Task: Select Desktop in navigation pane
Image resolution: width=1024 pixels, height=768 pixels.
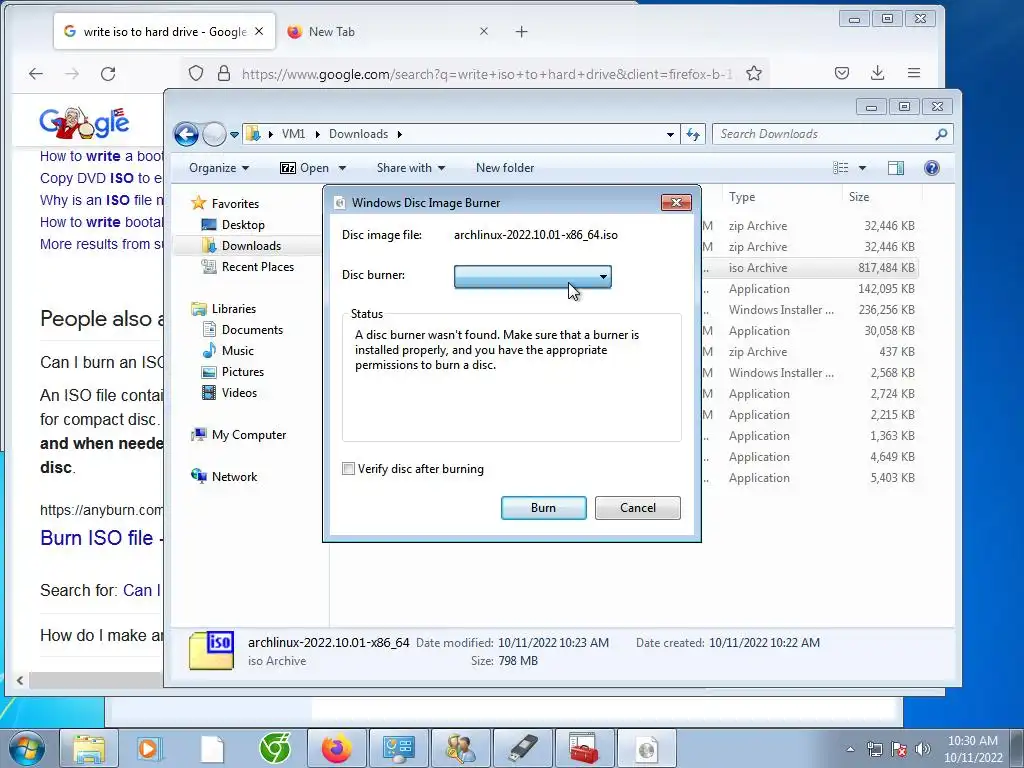Action: (x=243, y=225)
